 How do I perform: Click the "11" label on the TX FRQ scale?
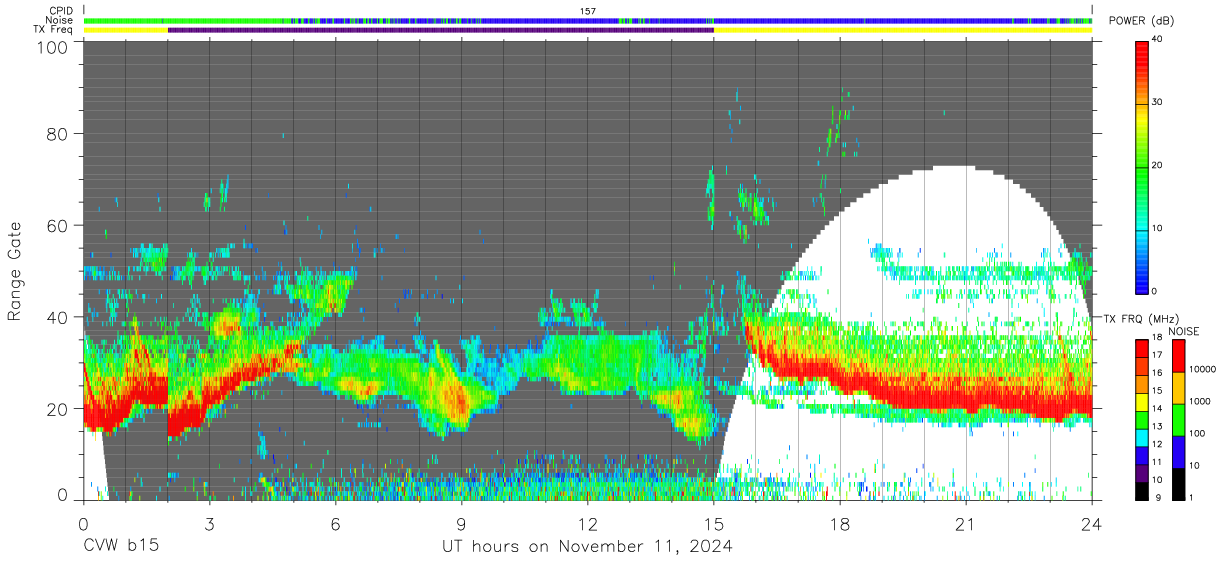tap(1159, 462)
